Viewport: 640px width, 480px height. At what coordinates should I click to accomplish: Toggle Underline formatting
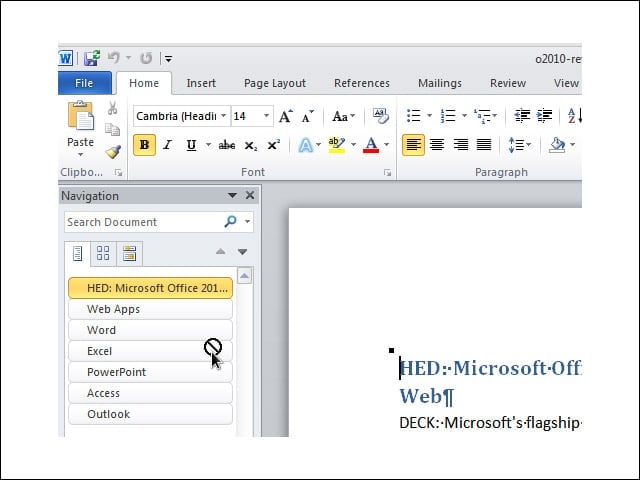[x=191, y=145]
